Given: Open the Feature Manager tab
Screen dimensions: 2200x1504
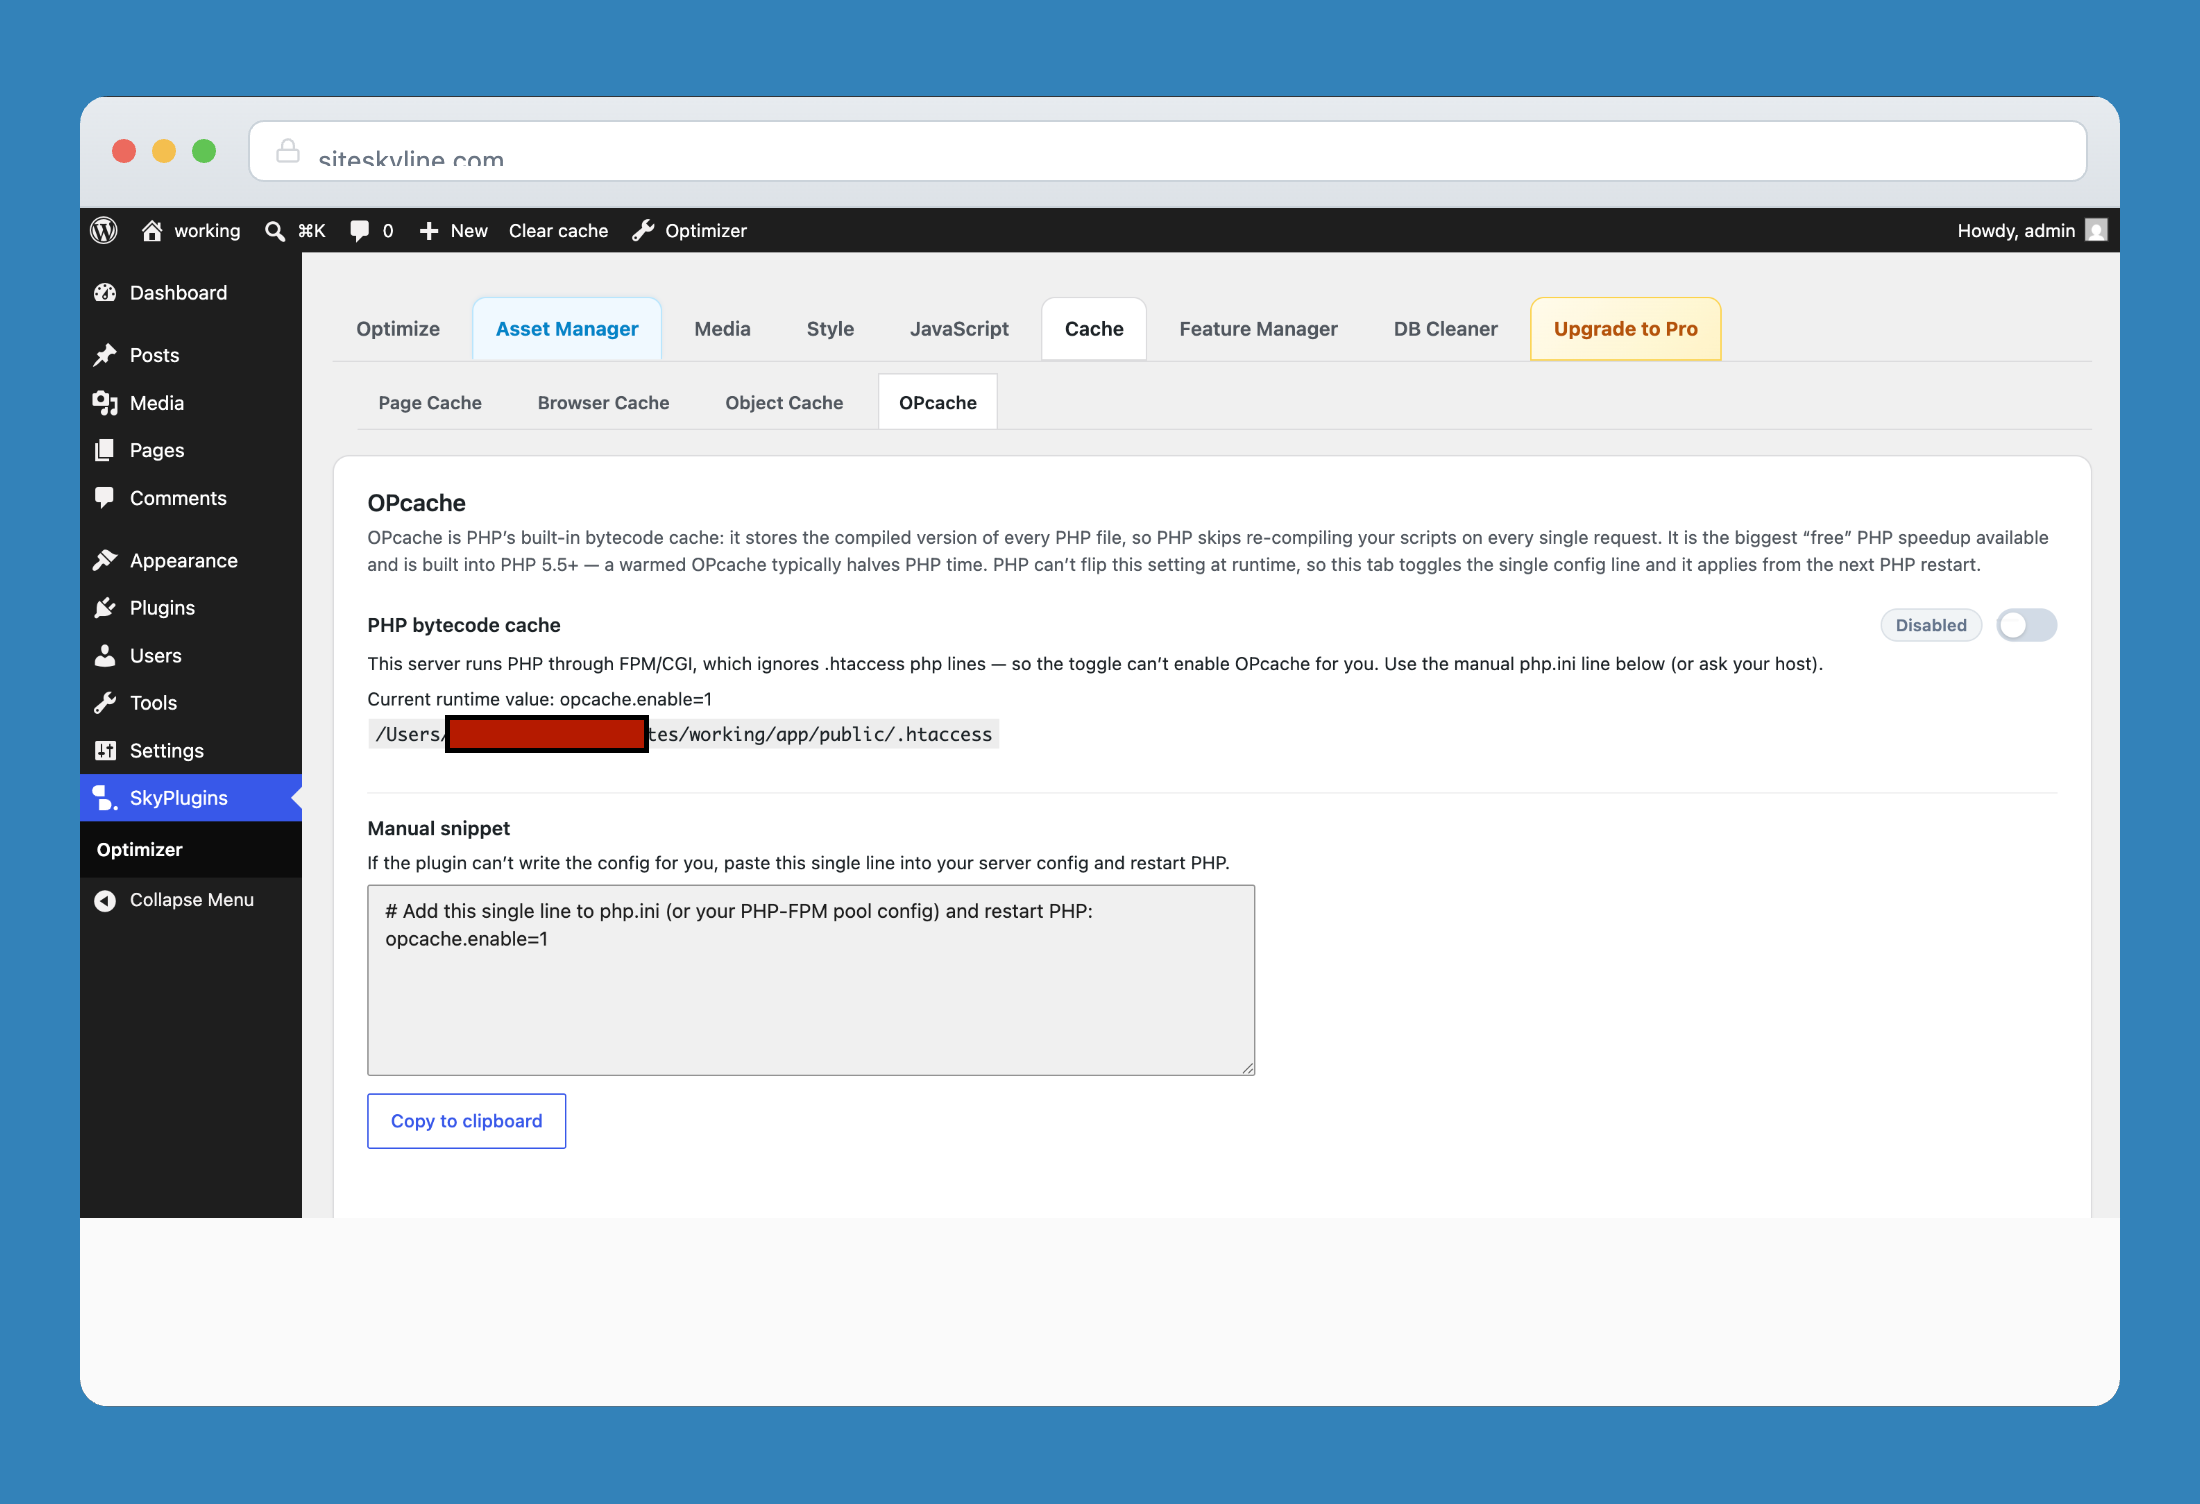Looking at the screenshot, I should 1259,329.
